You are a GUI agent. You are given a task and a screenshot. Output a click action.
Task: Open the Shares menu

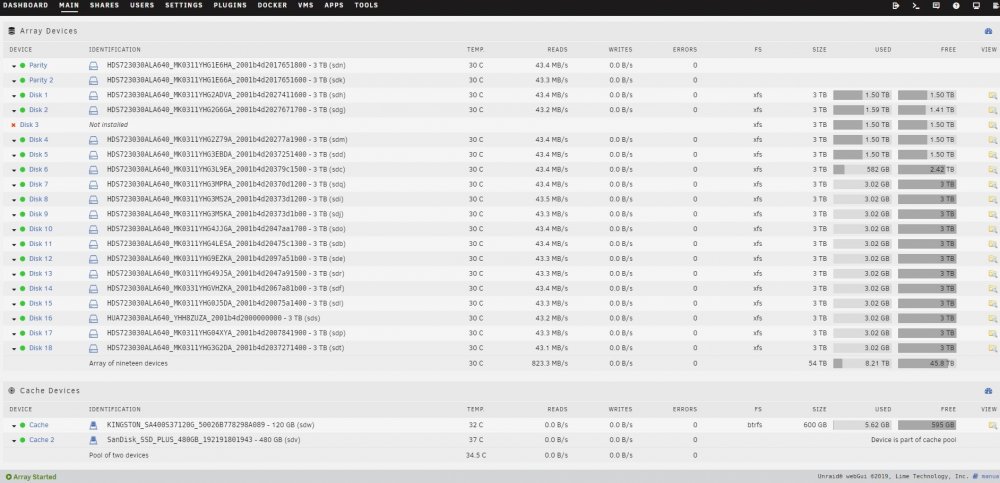click(x=104, y=5)
